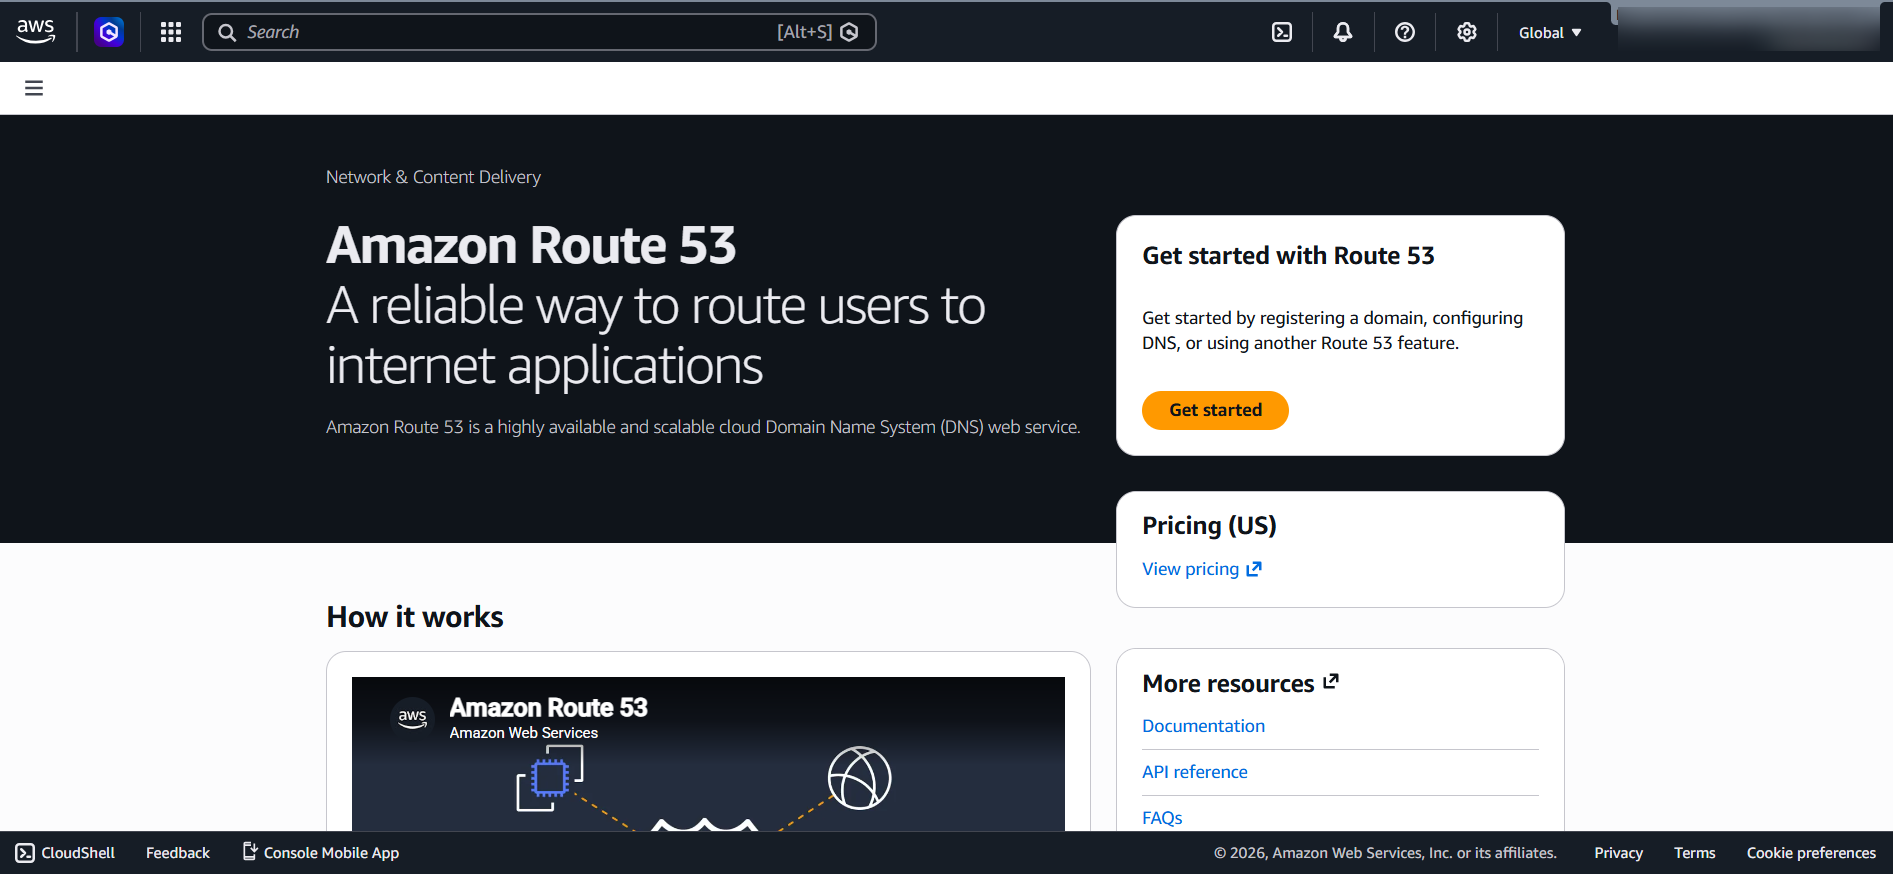Click the Pricing (US) heading

[1209, 526]
